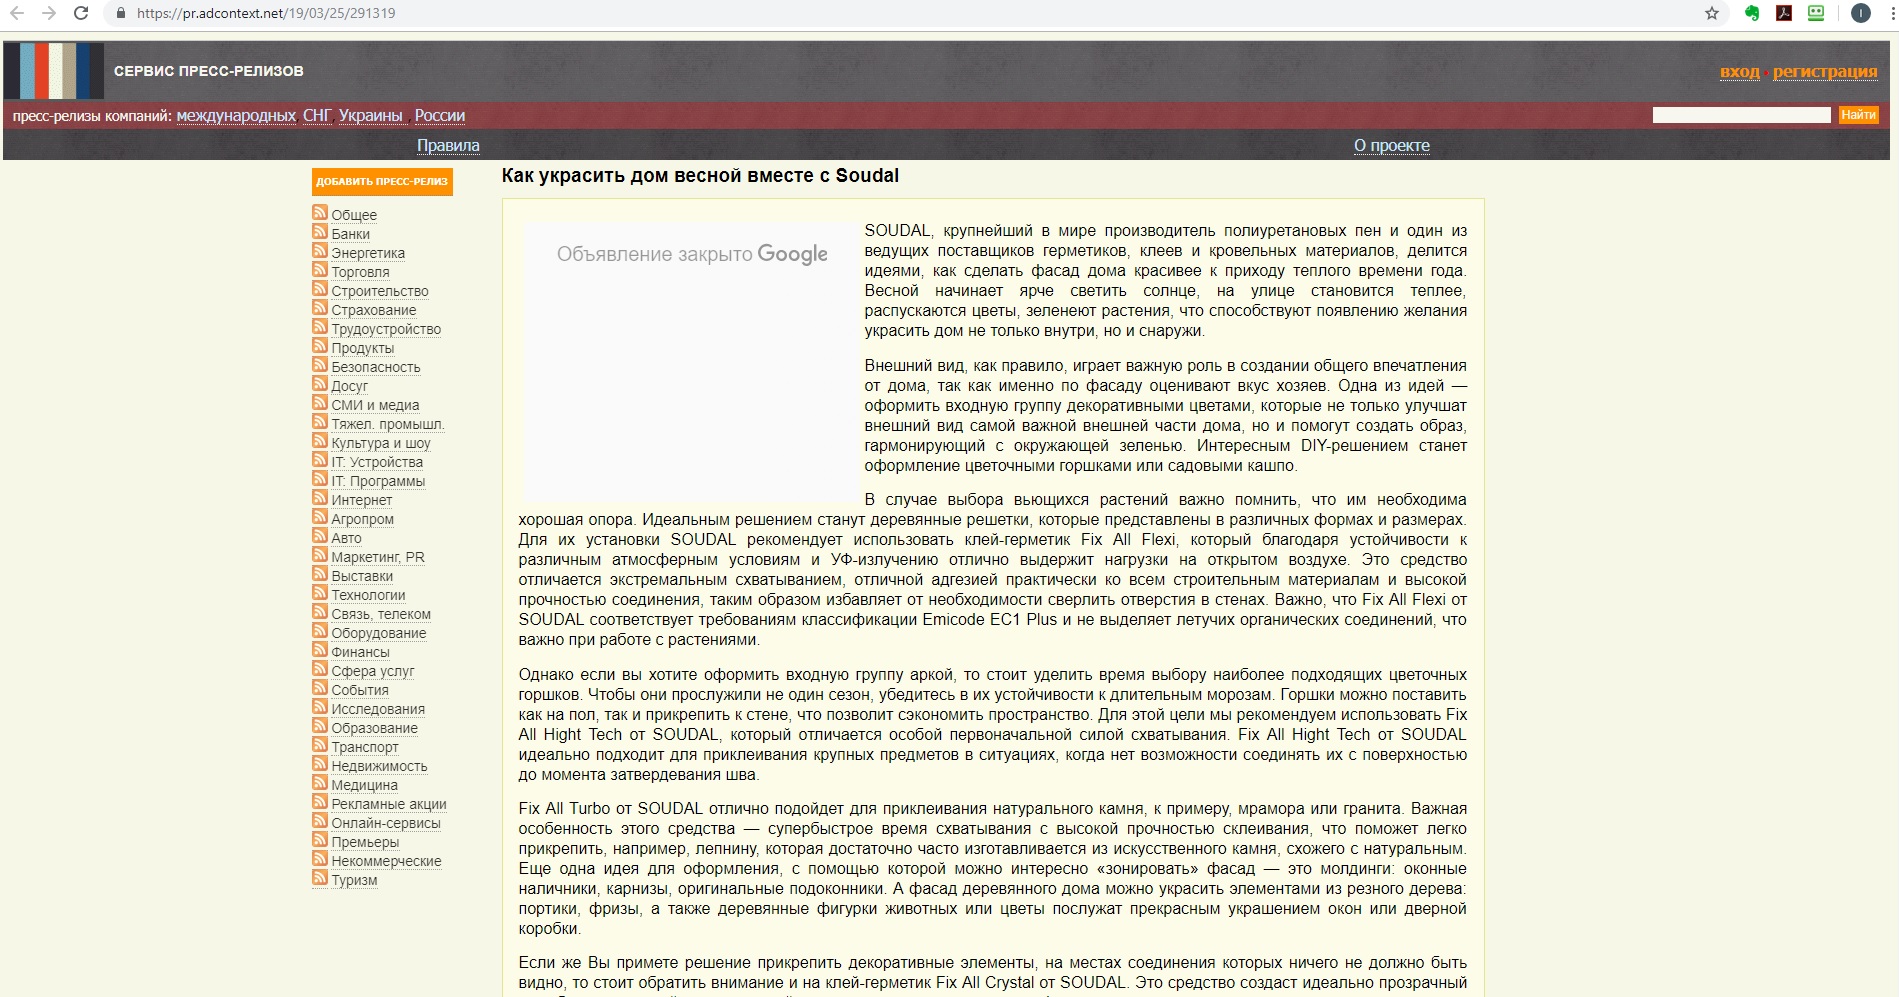Click the регистрация sign-up link
1899x997 pixels.
(x=1825, y=71)
